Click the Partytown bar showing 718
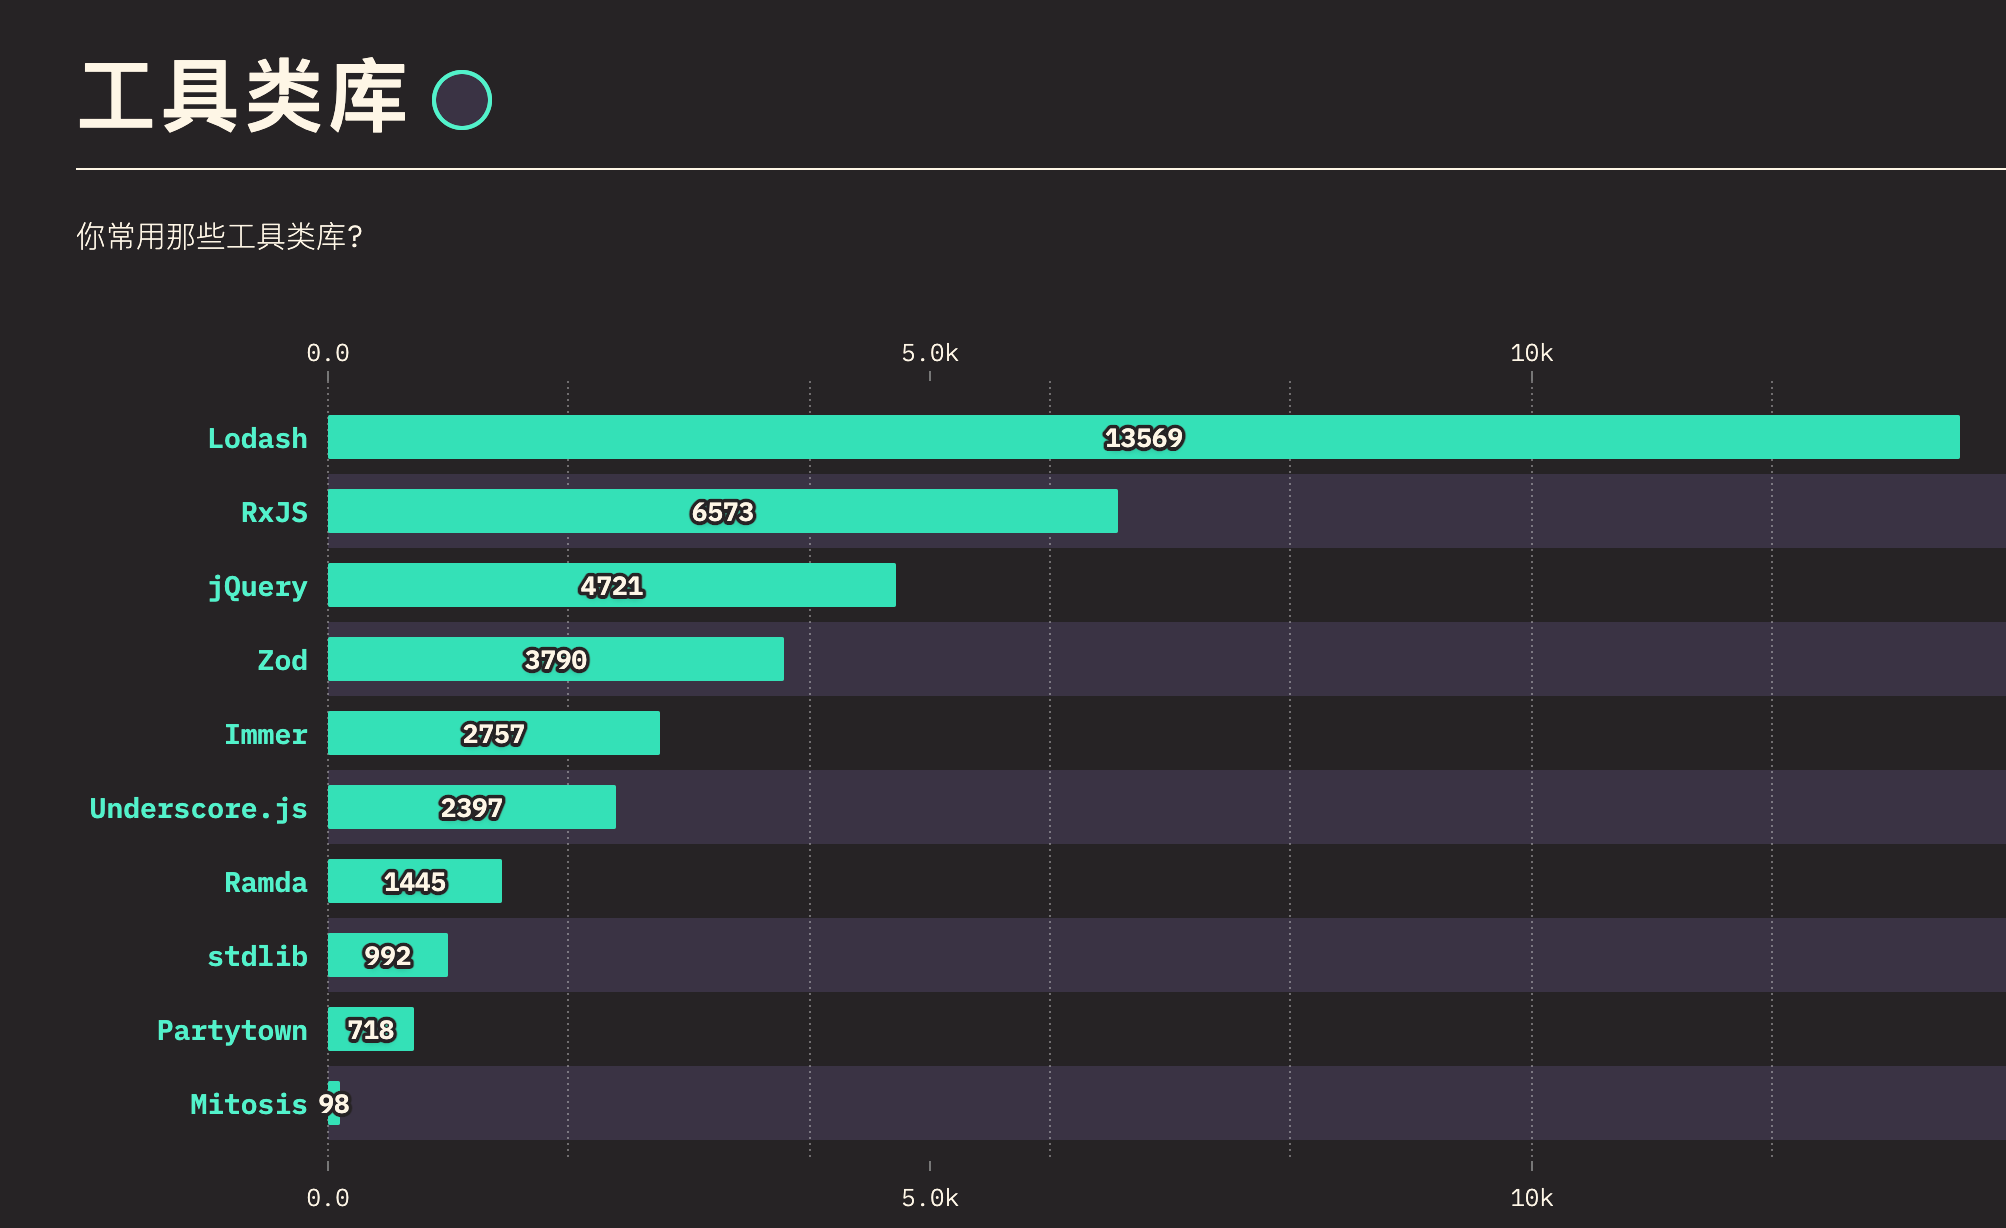 tap(371, 1029)
